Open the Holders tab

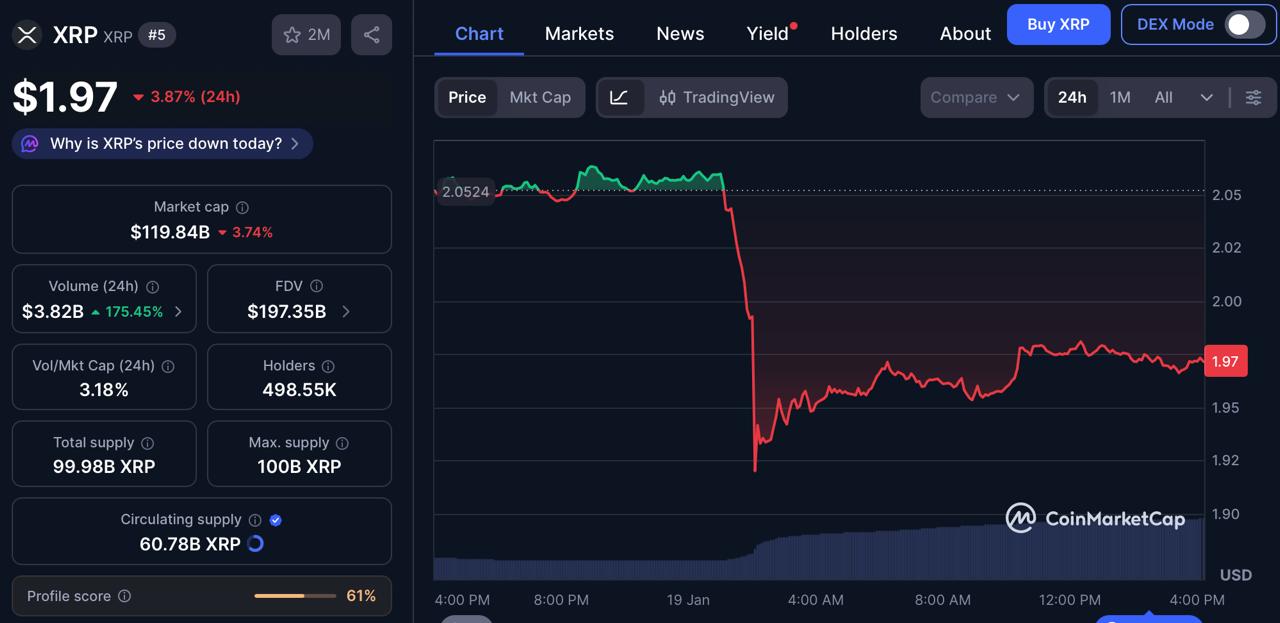(863, 33)
